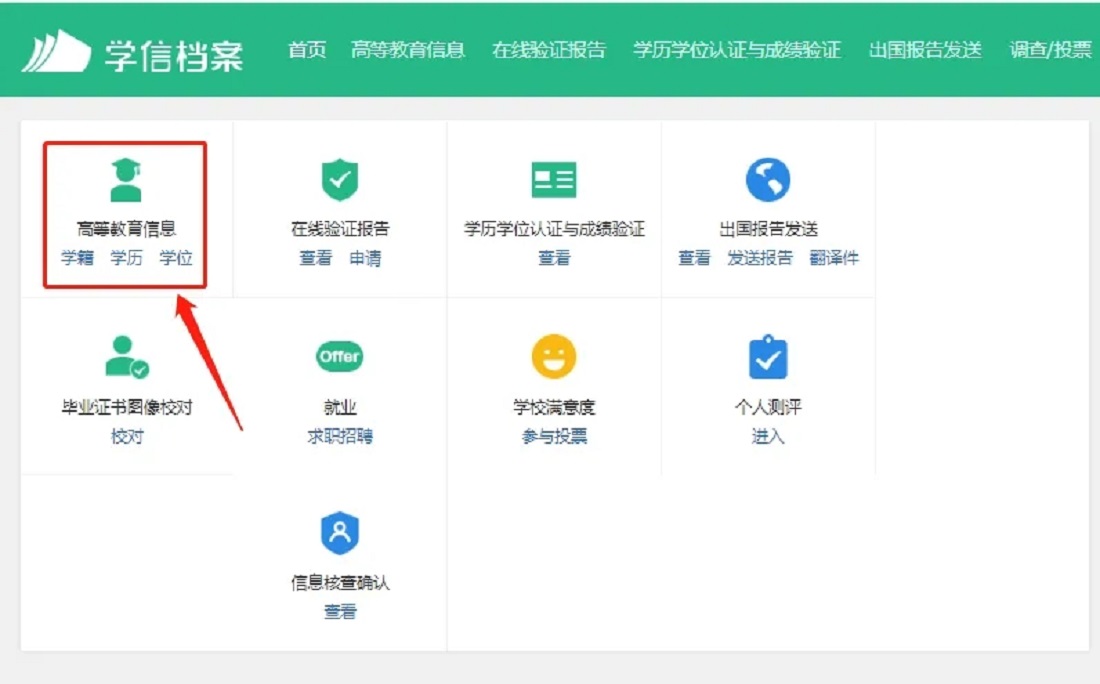Click the 信息核查确认 blue person icon
Screen dimensions: 1100x684
coord(339,534)
